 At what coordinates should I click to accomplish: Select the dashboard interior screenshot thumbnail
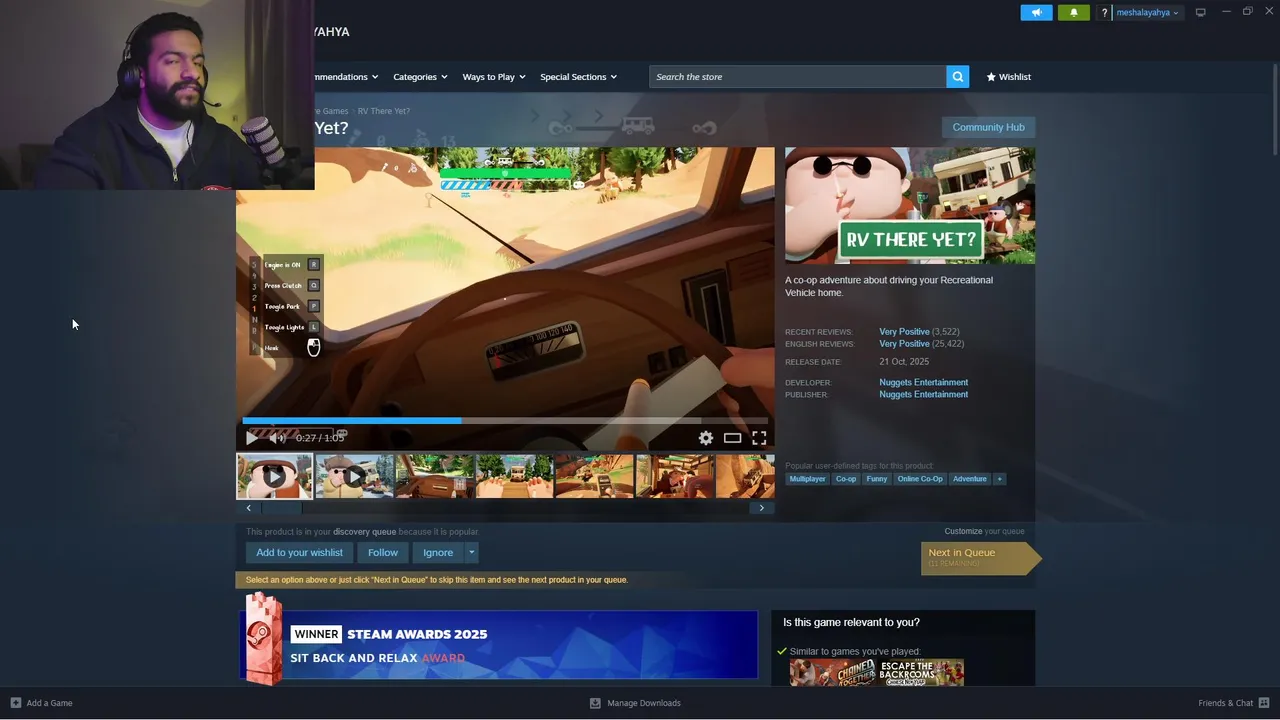435,476
